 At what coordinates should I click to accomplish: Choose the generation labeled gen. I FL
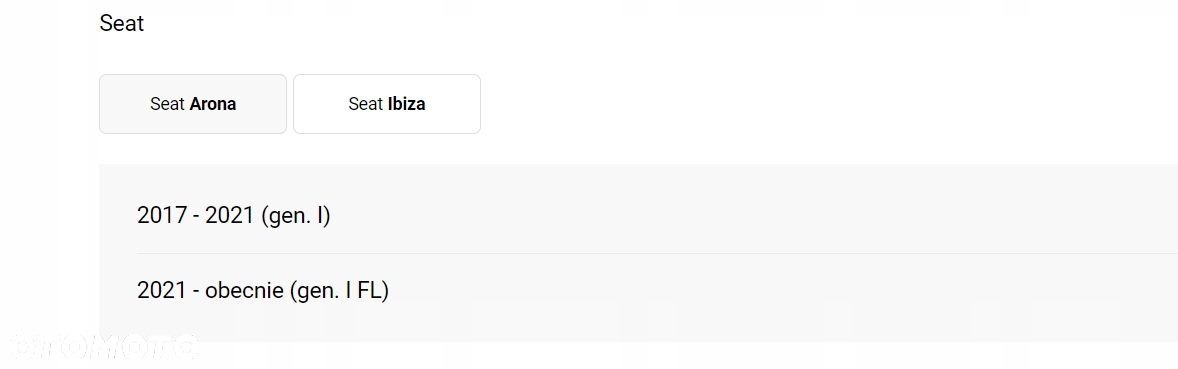pyautogui.click(x=339, y=290)
